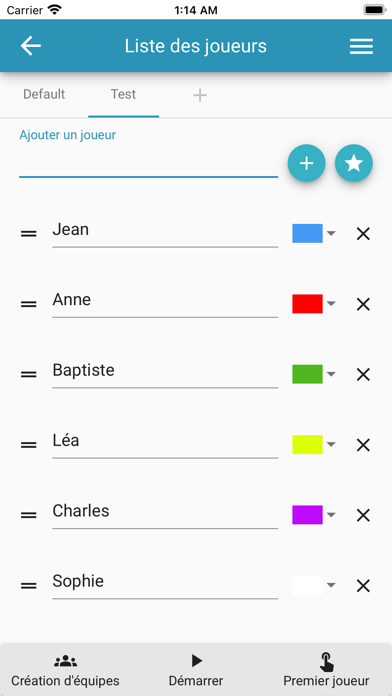Choose Premier joueur at the bottom
Image resolution: width=392 pixels, height=696 pixels.
(x=326, y=670)
